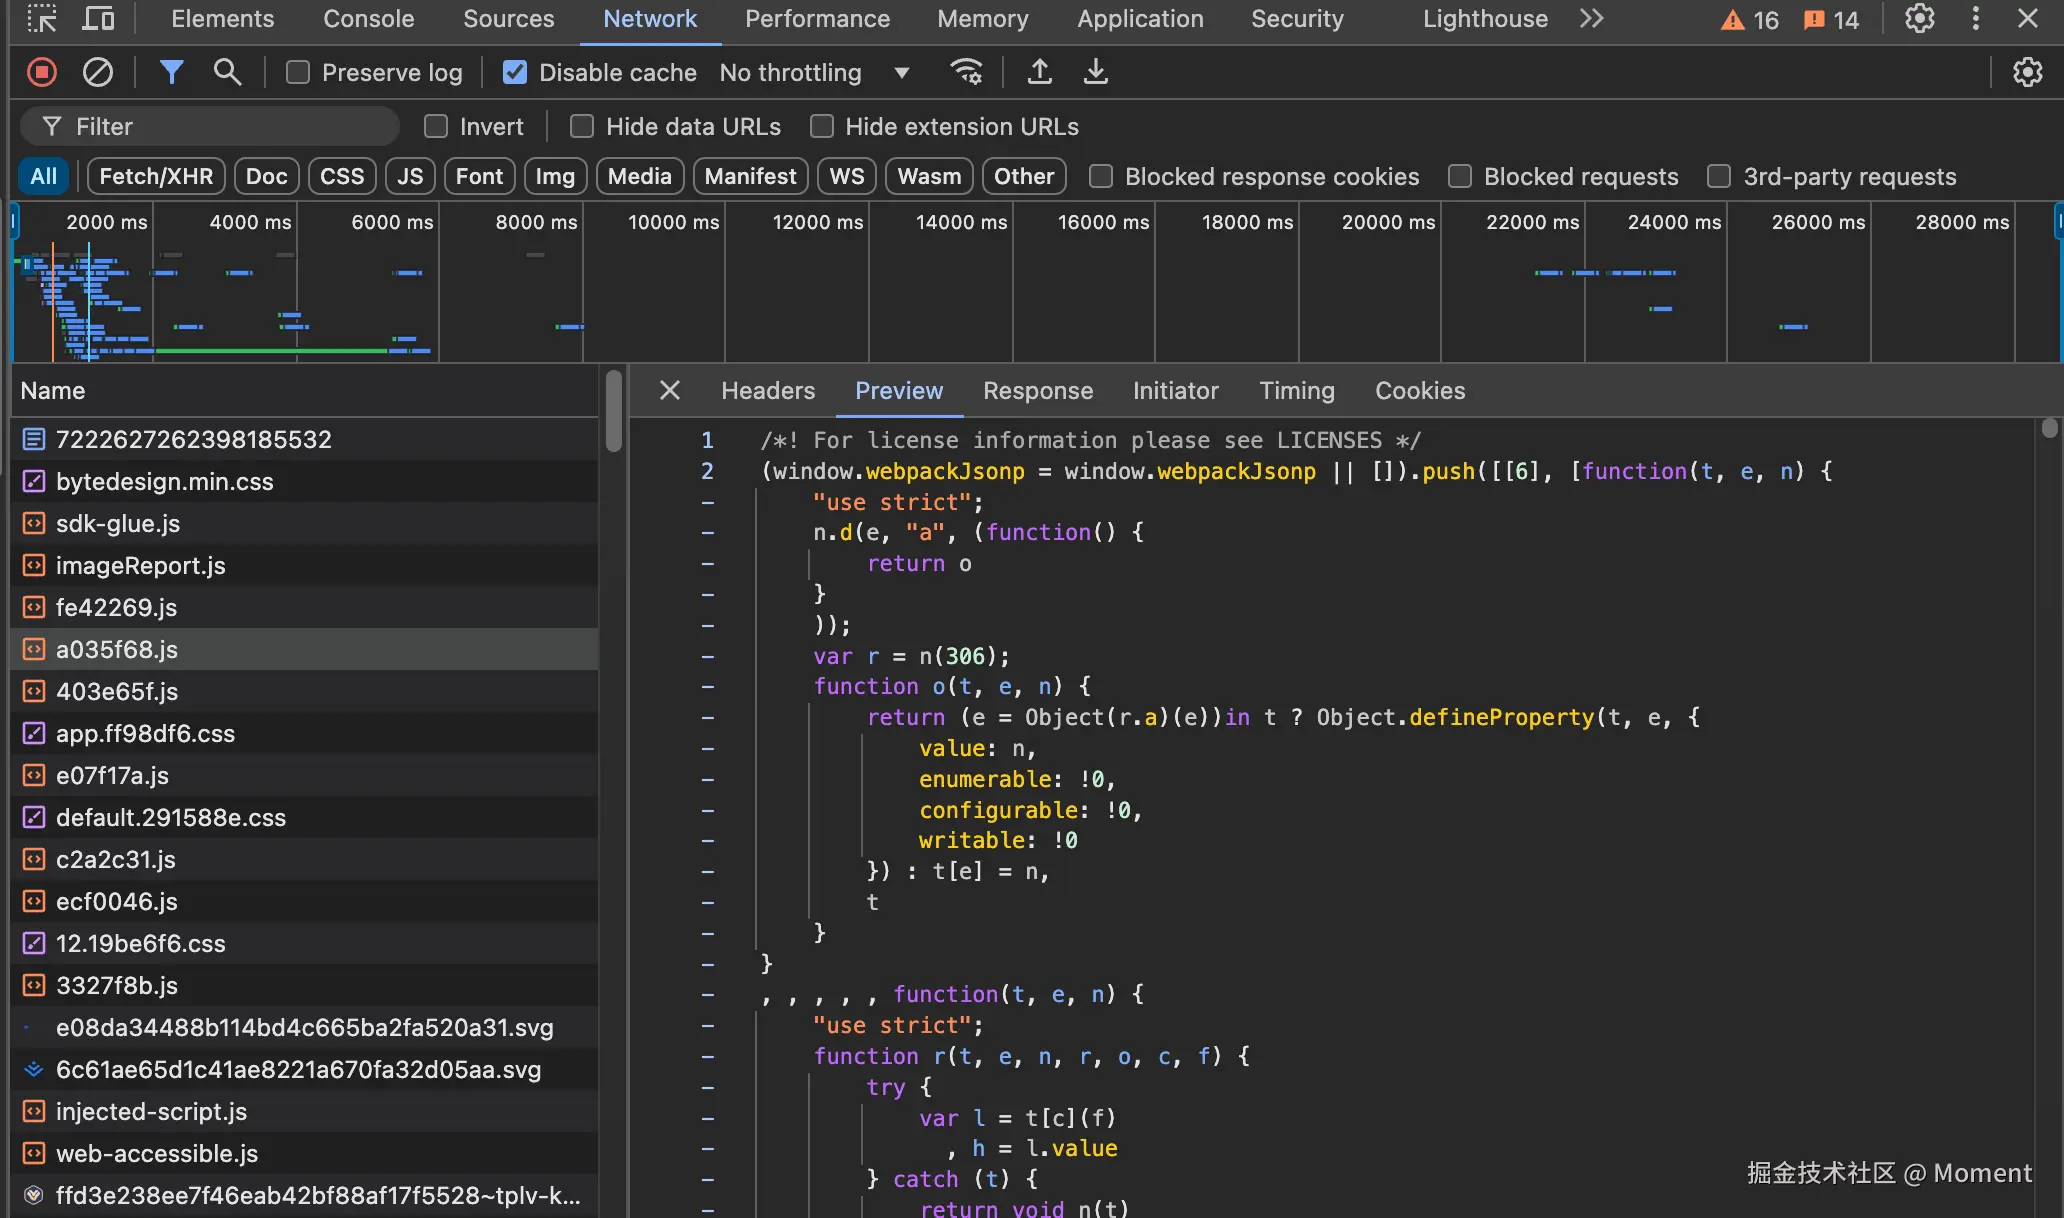This screenshot has height=1218, width=2064.
Task: Open DevTools three-dot menu
Action: pos(1975,18)
